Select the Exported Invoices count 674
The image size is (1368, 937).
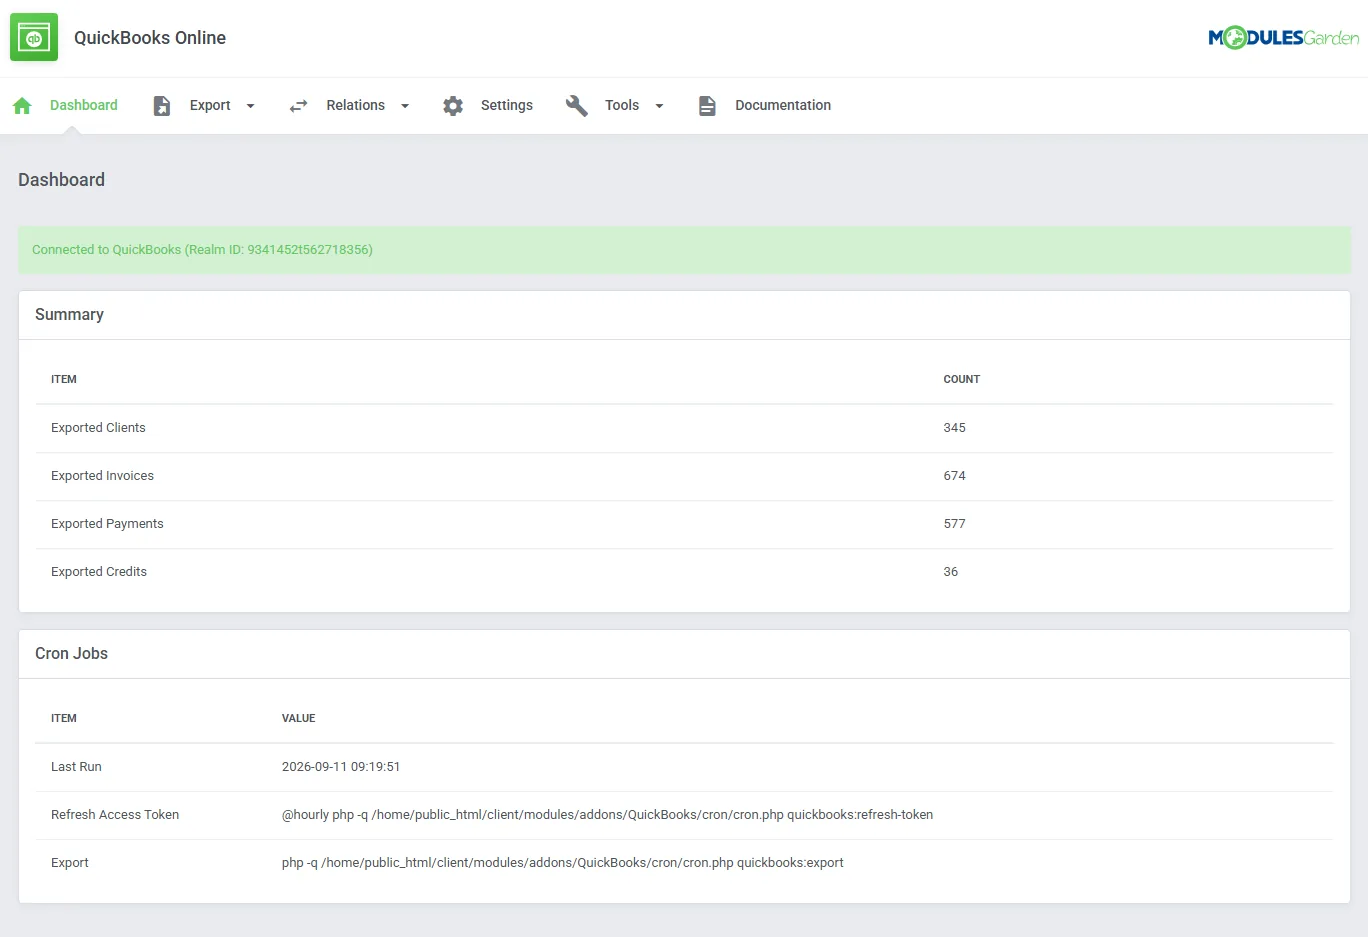954,476
